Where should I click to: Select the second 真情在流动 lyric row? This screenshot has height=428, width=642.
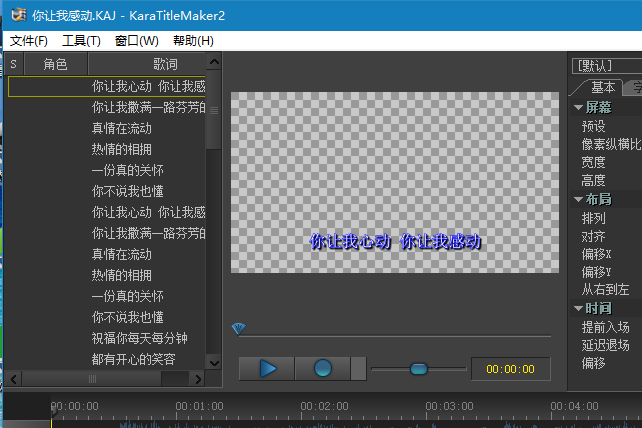[x=106, y=254]
